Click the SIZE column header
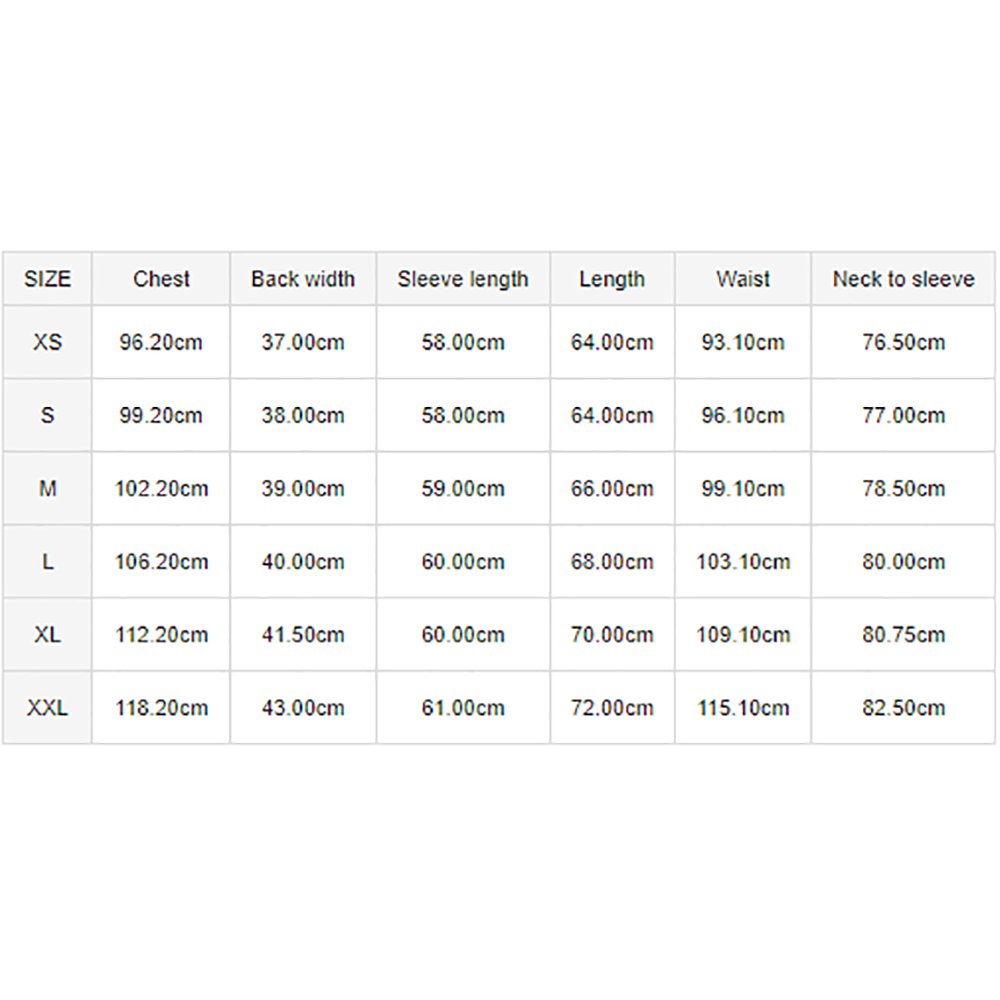 (x=47, y=279)
